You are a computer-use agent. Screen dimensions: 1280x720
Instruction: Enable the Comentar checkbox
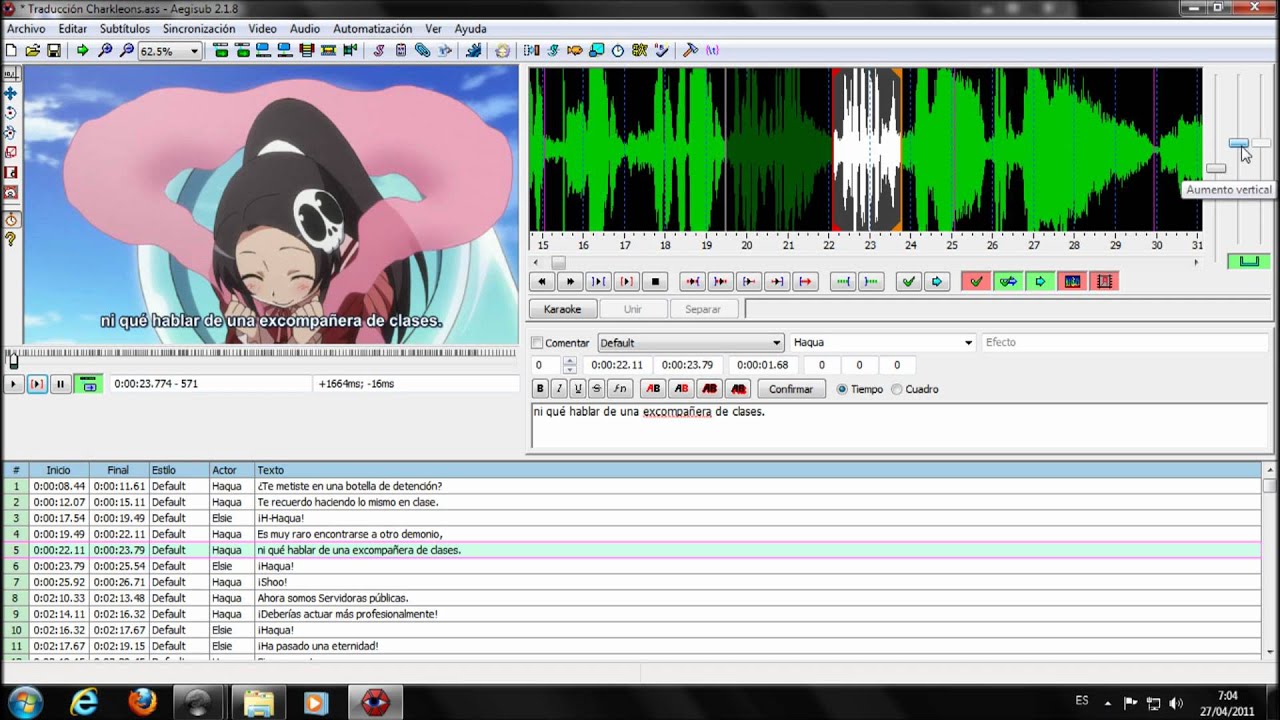(537, 343)
